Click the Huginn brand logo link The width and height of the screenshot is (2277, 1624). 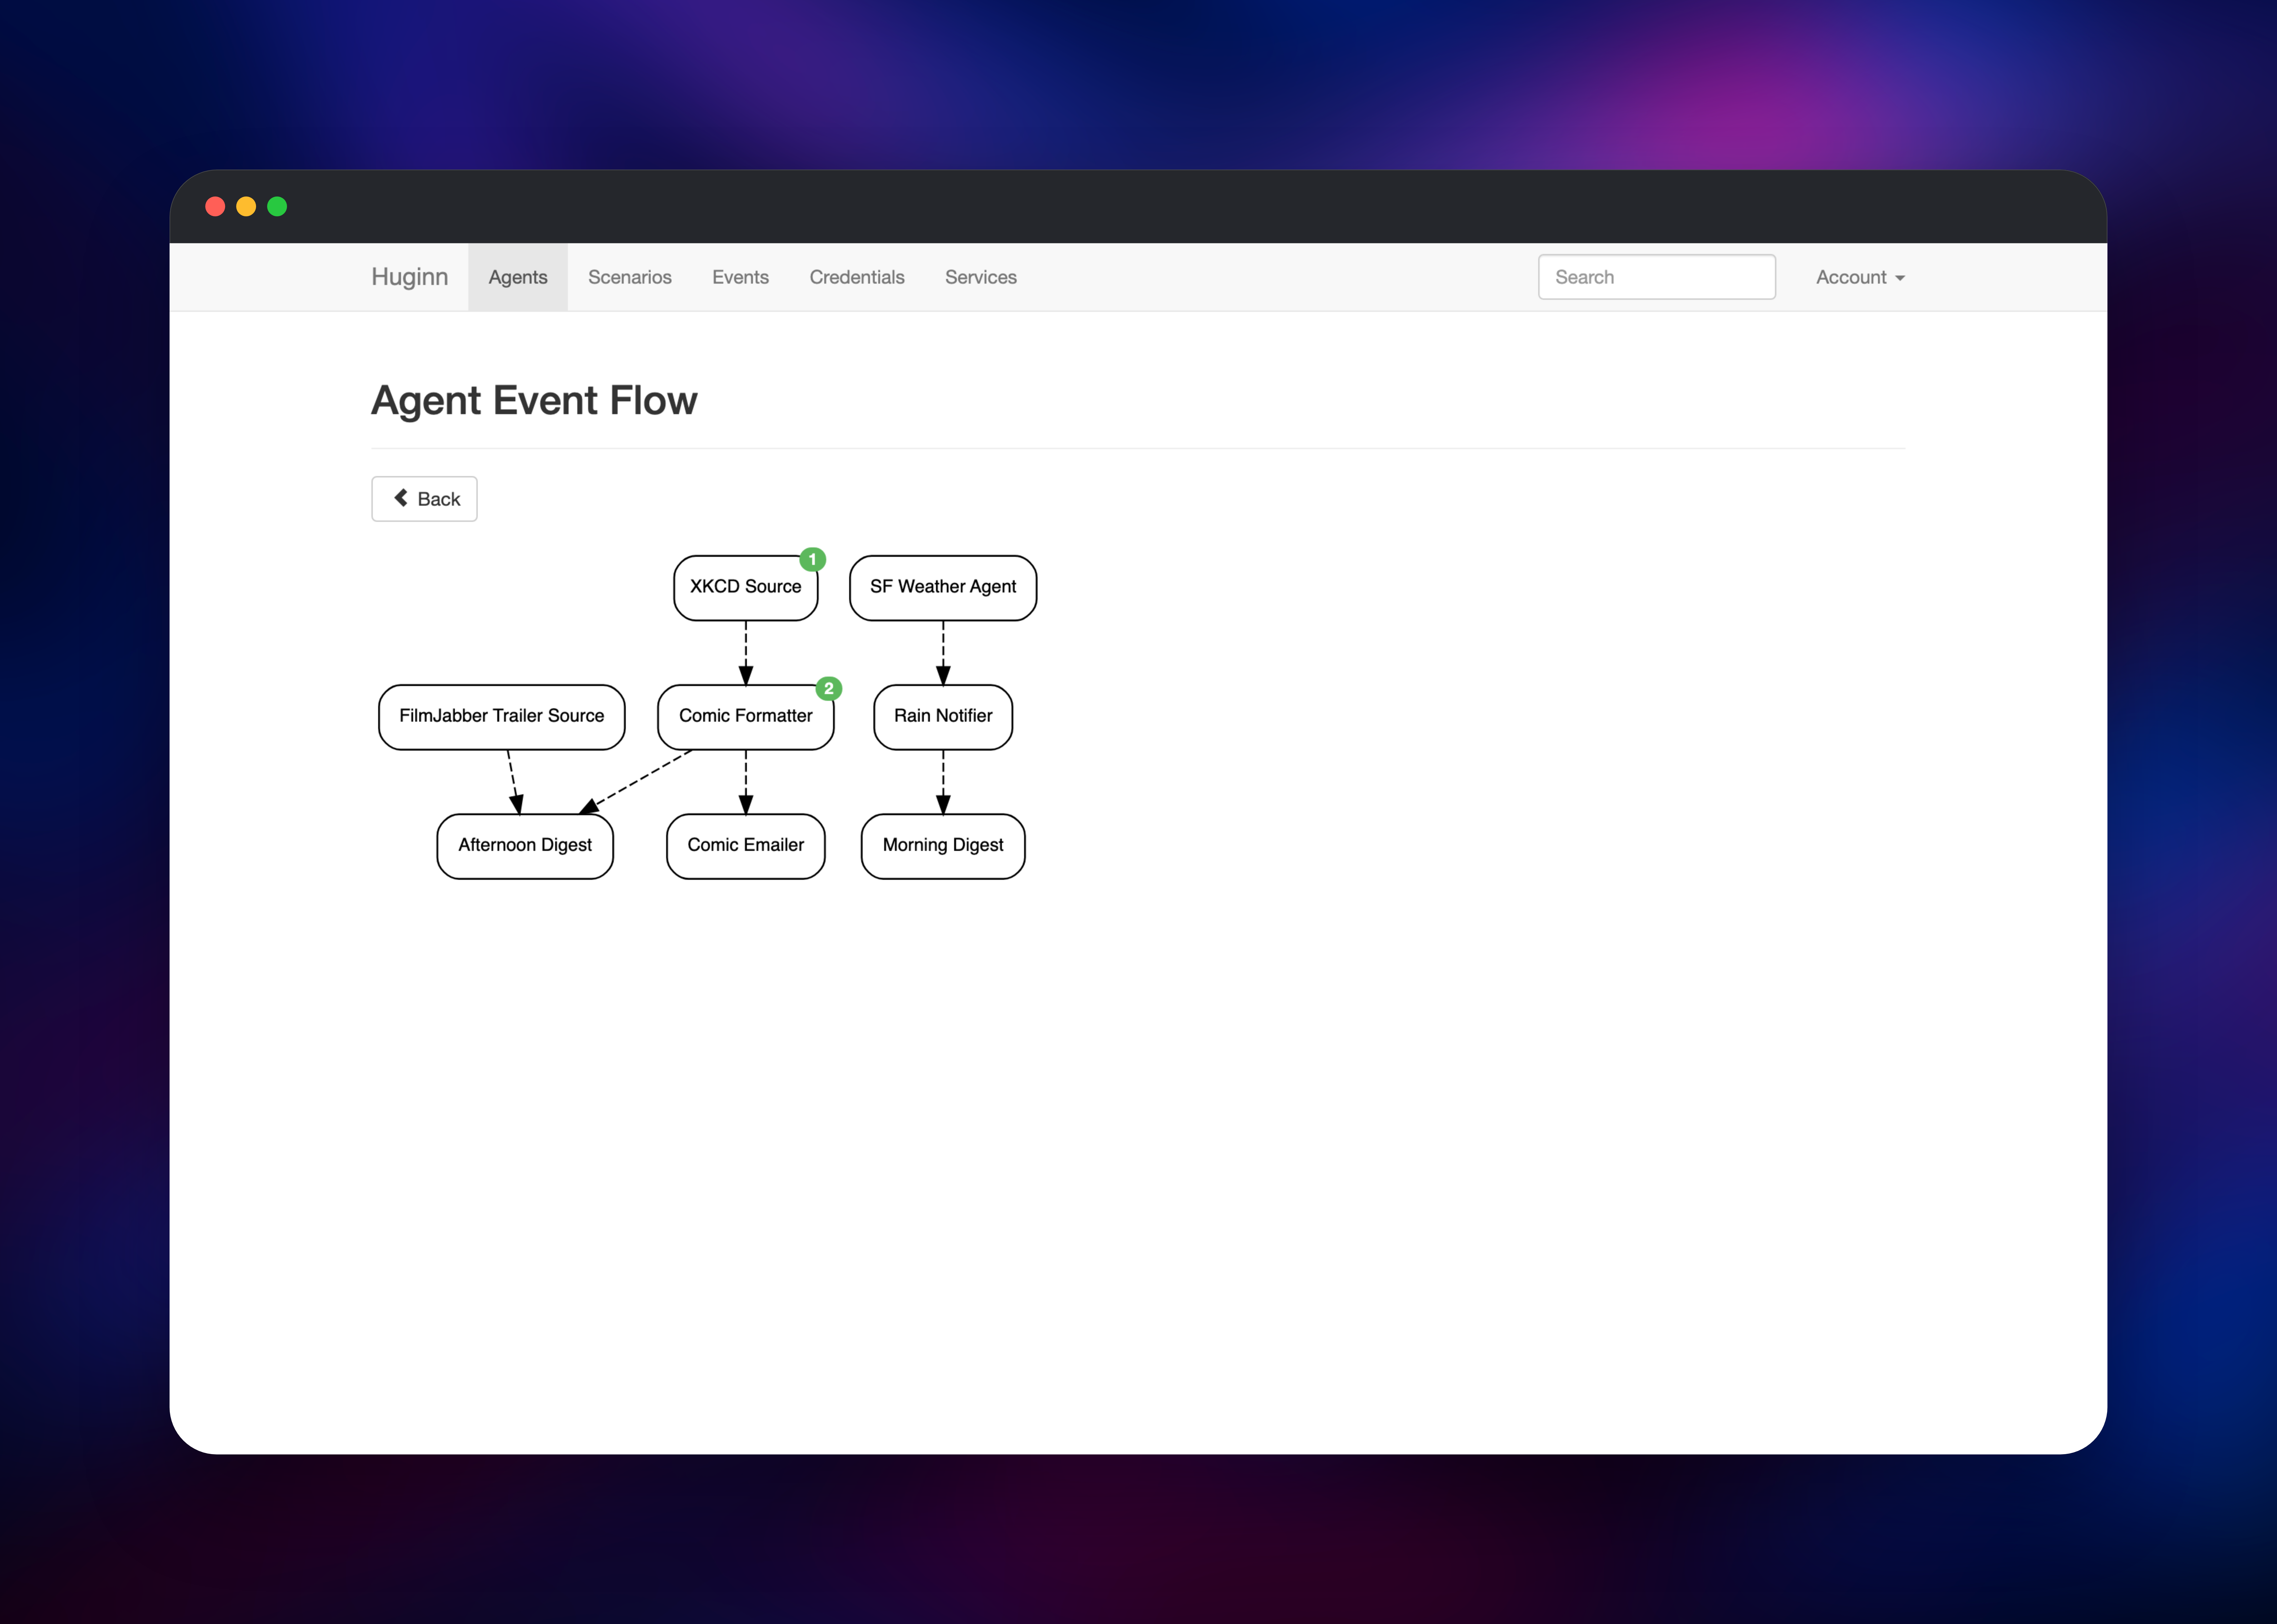point(409,277)
